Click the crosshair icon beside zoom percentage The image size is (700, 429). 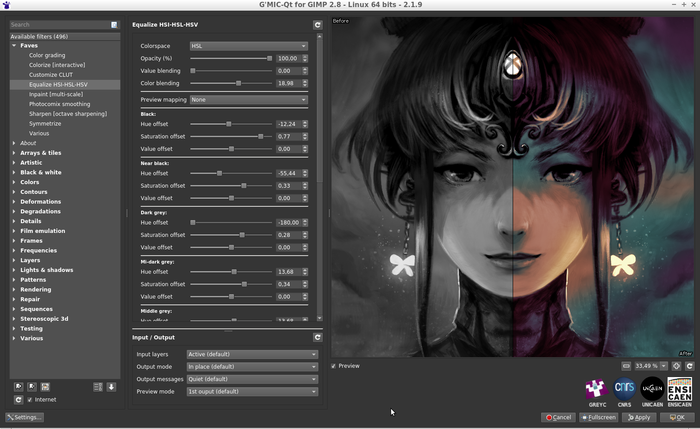(677, 366)
